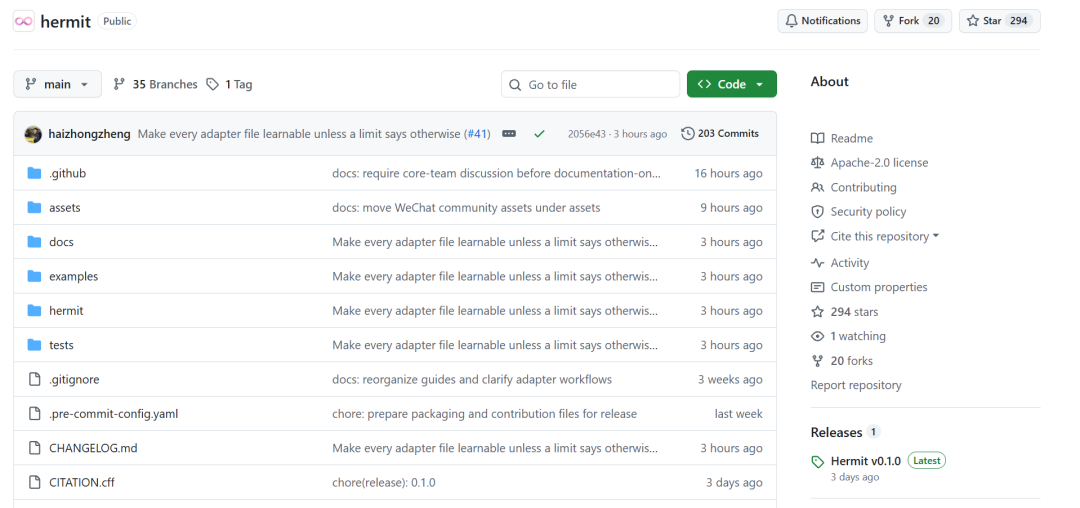The height and width of the screenshot is (508, 1080).
Task: Expand Cite this repository dropdown
Action: pyautogui.click(x=875, y=237)
